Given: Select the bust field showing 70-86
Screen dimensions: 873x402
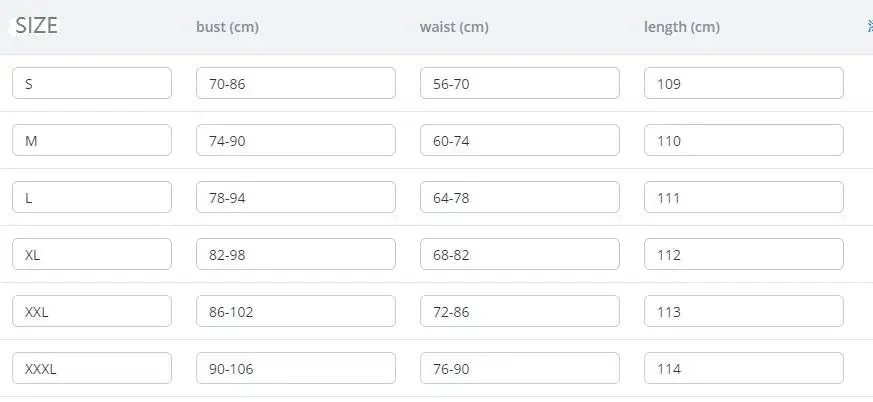Looking at the screenshot, I should 295,84.
